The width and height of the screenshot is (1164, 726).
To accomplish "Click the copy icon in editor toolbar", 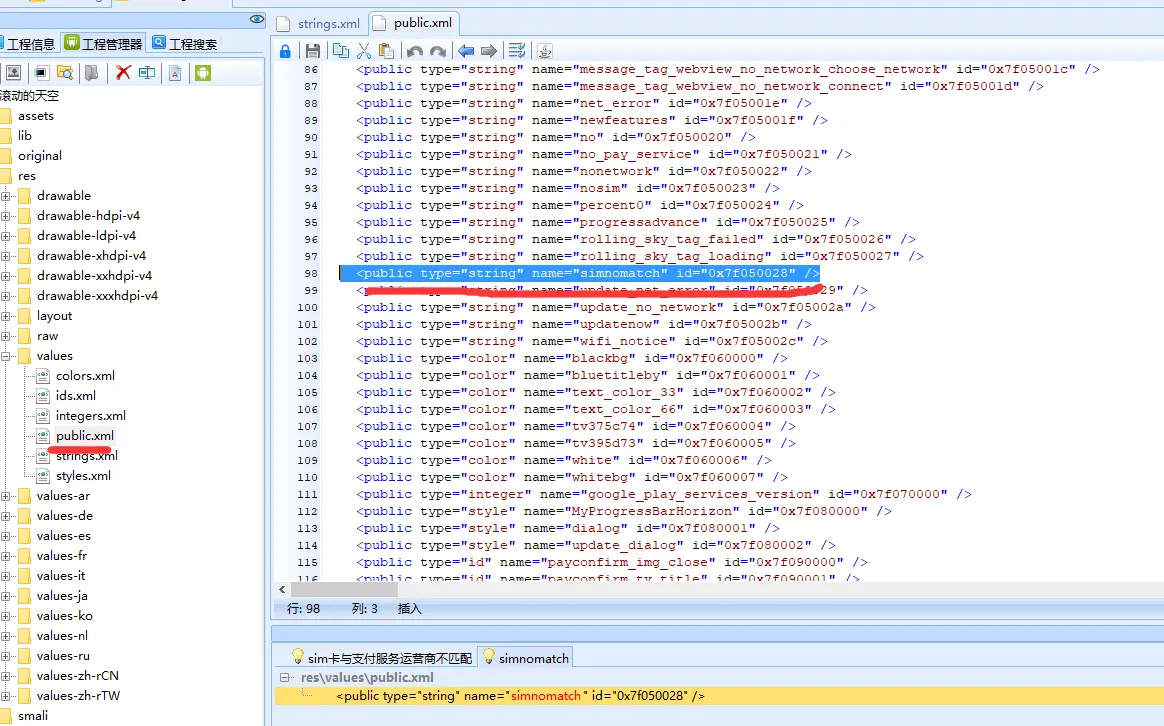I will (x=341, y=50).
